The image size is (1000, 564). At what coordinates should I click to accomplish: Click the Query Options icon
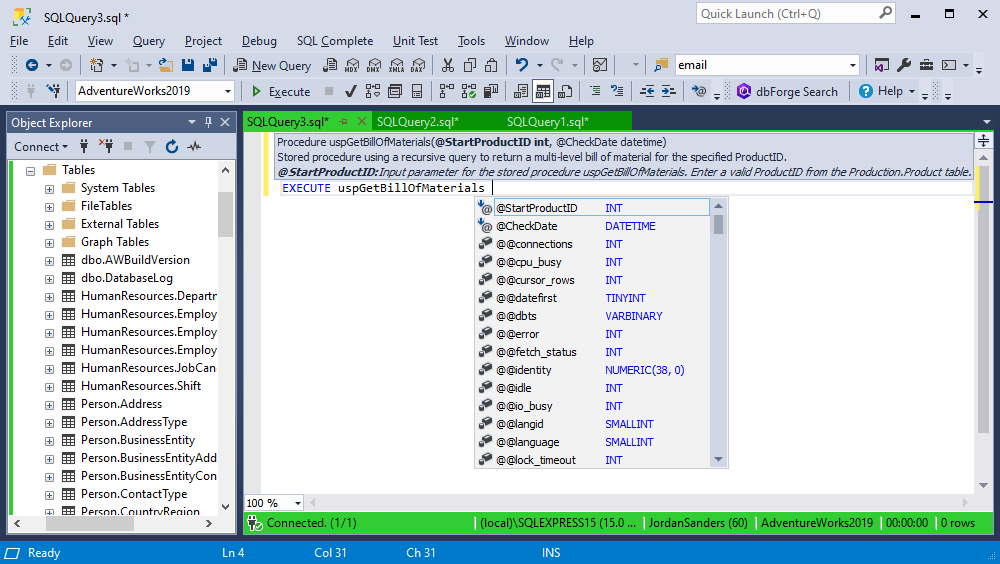[x=395, y=91]
